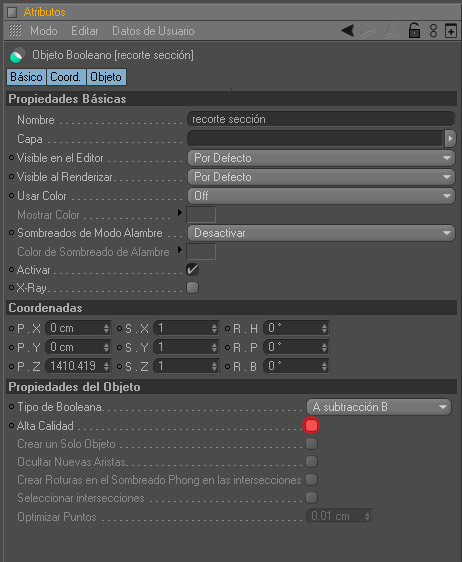Switch to the Coord. tab

tap(66, 77)
